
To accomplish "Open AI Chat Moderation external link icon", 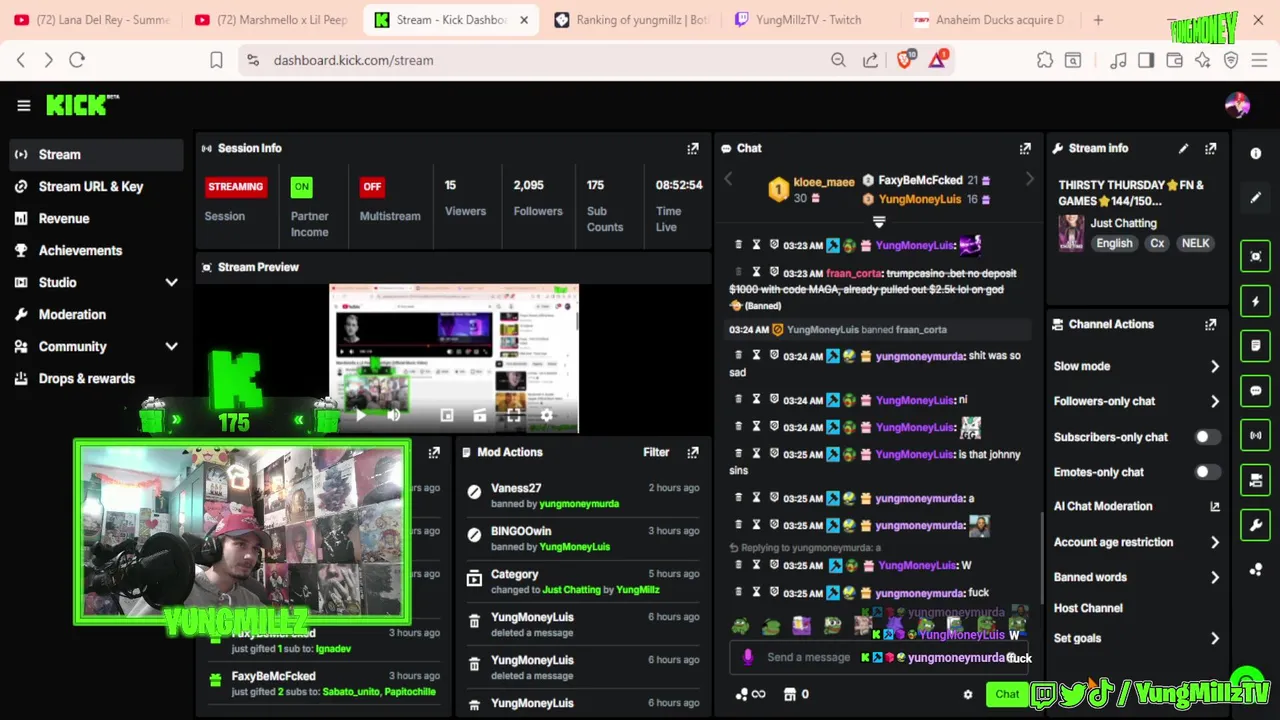I will pyautogui.click(x=1214, y=507).
